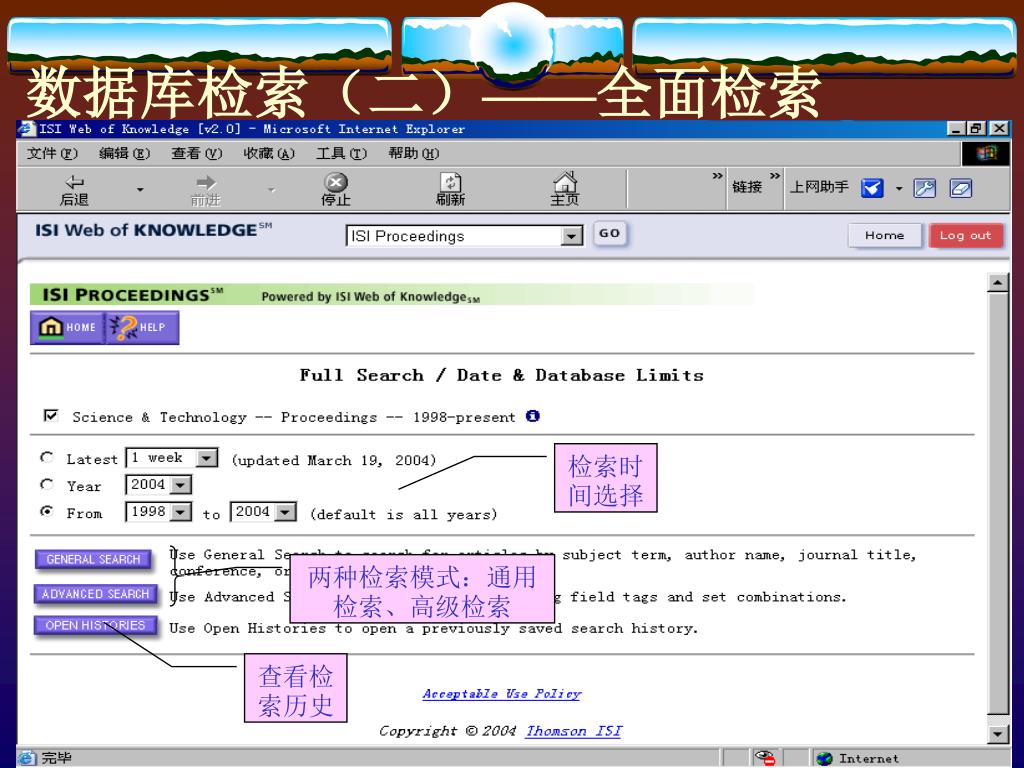Click the GO button
Image resolution: width=1024 pixels, height=768 pixels.
pos(609,234)
